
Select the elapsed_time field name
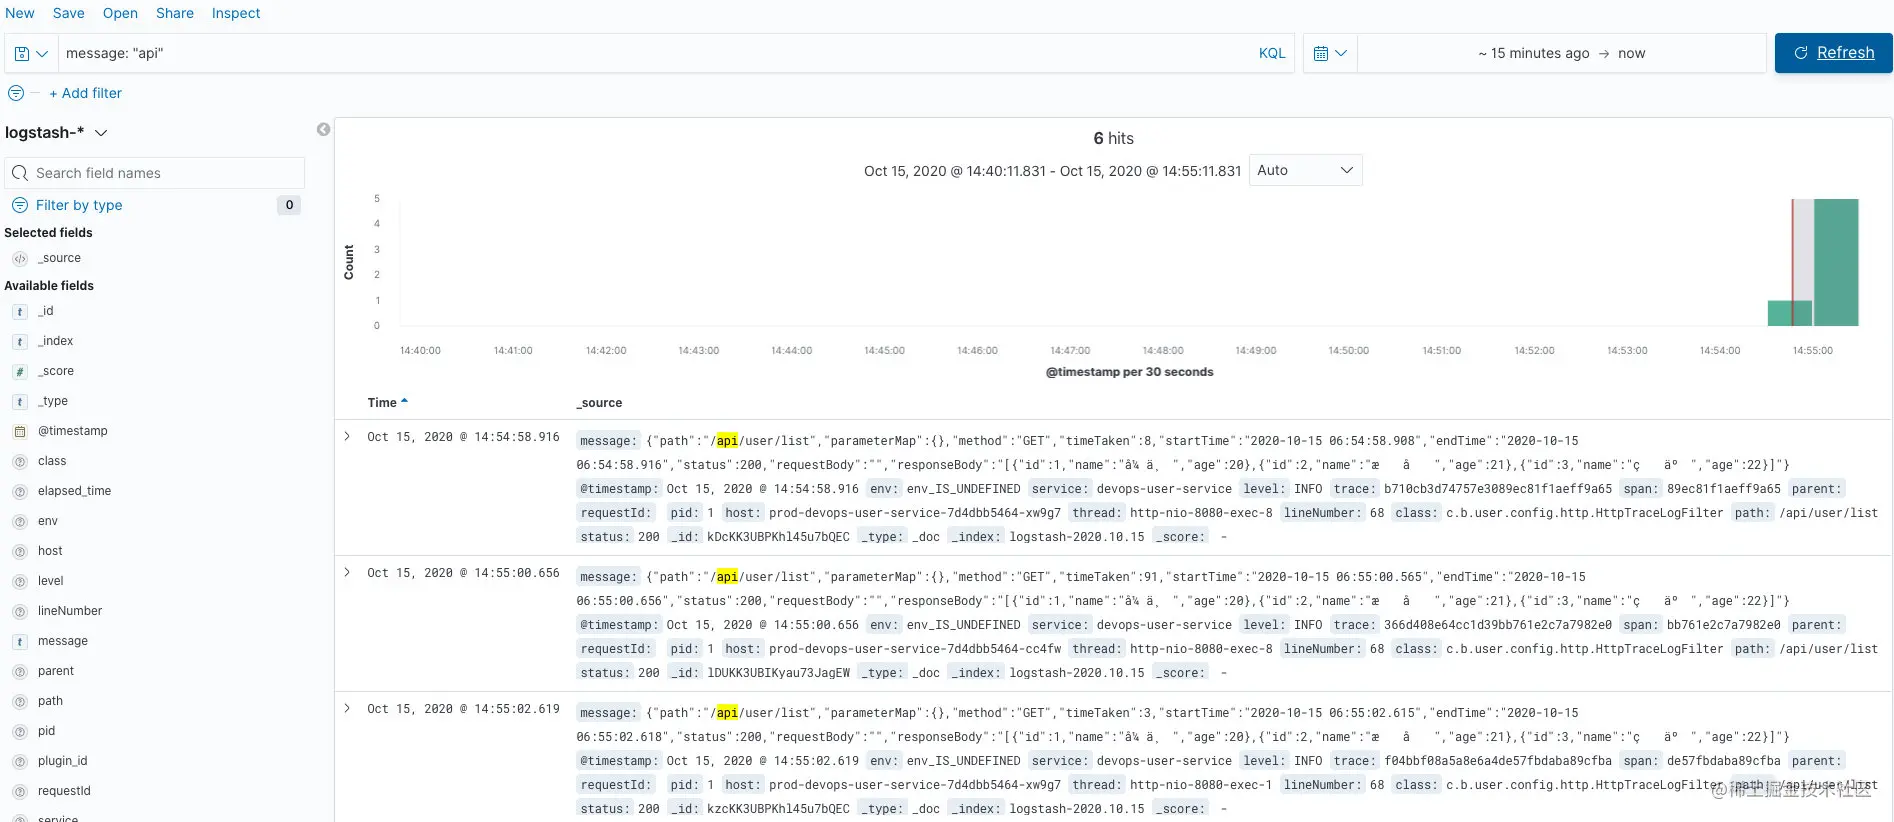pos(75,491)
